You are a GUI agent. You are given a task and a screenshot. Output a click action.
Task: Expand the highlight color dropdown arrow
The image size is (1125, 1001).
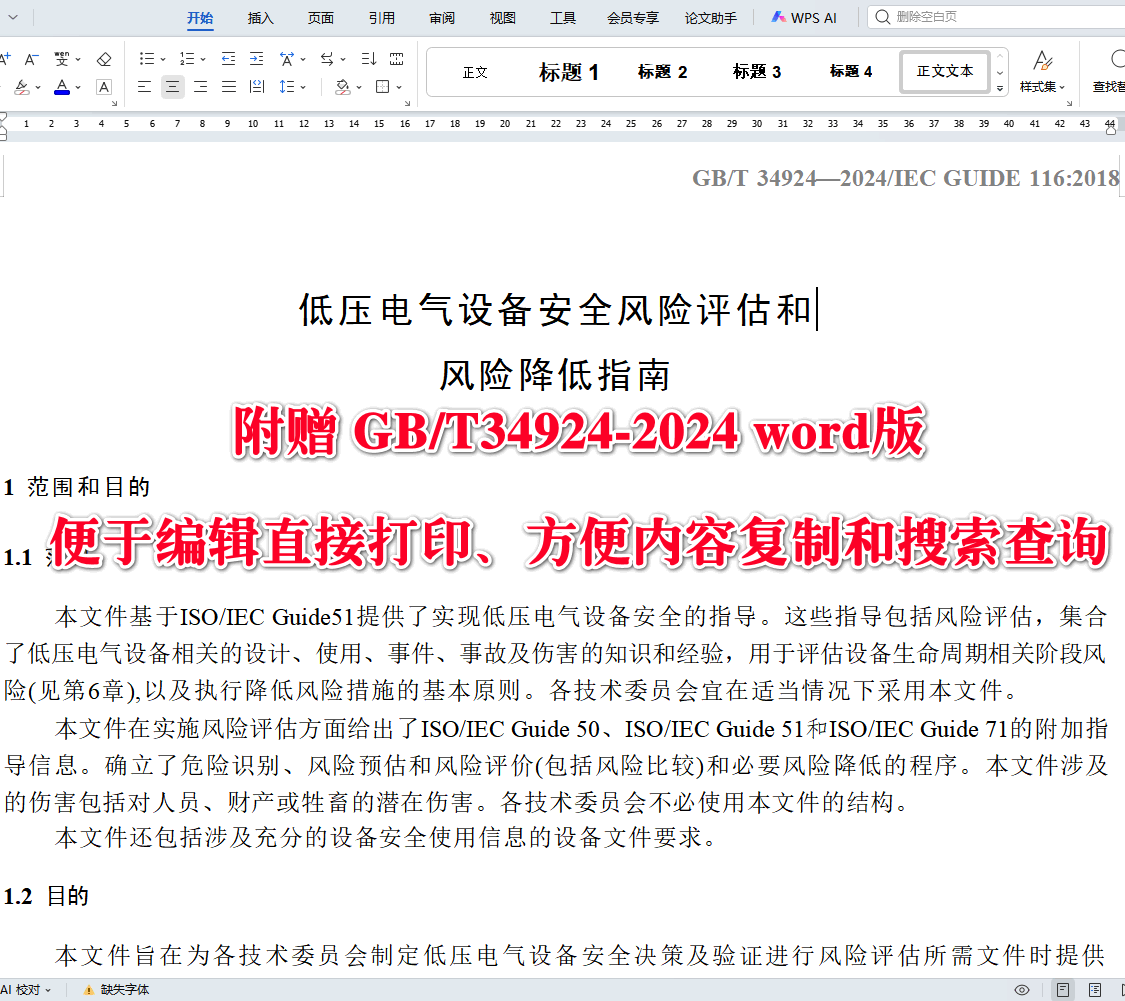[x=38, y=88]
